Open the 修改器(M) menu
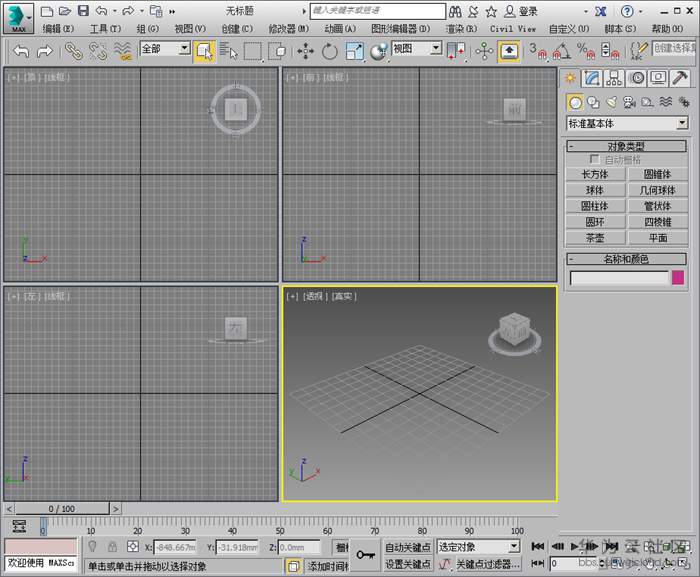This screenshot has height=577, width=700. [x=288, y=29]
